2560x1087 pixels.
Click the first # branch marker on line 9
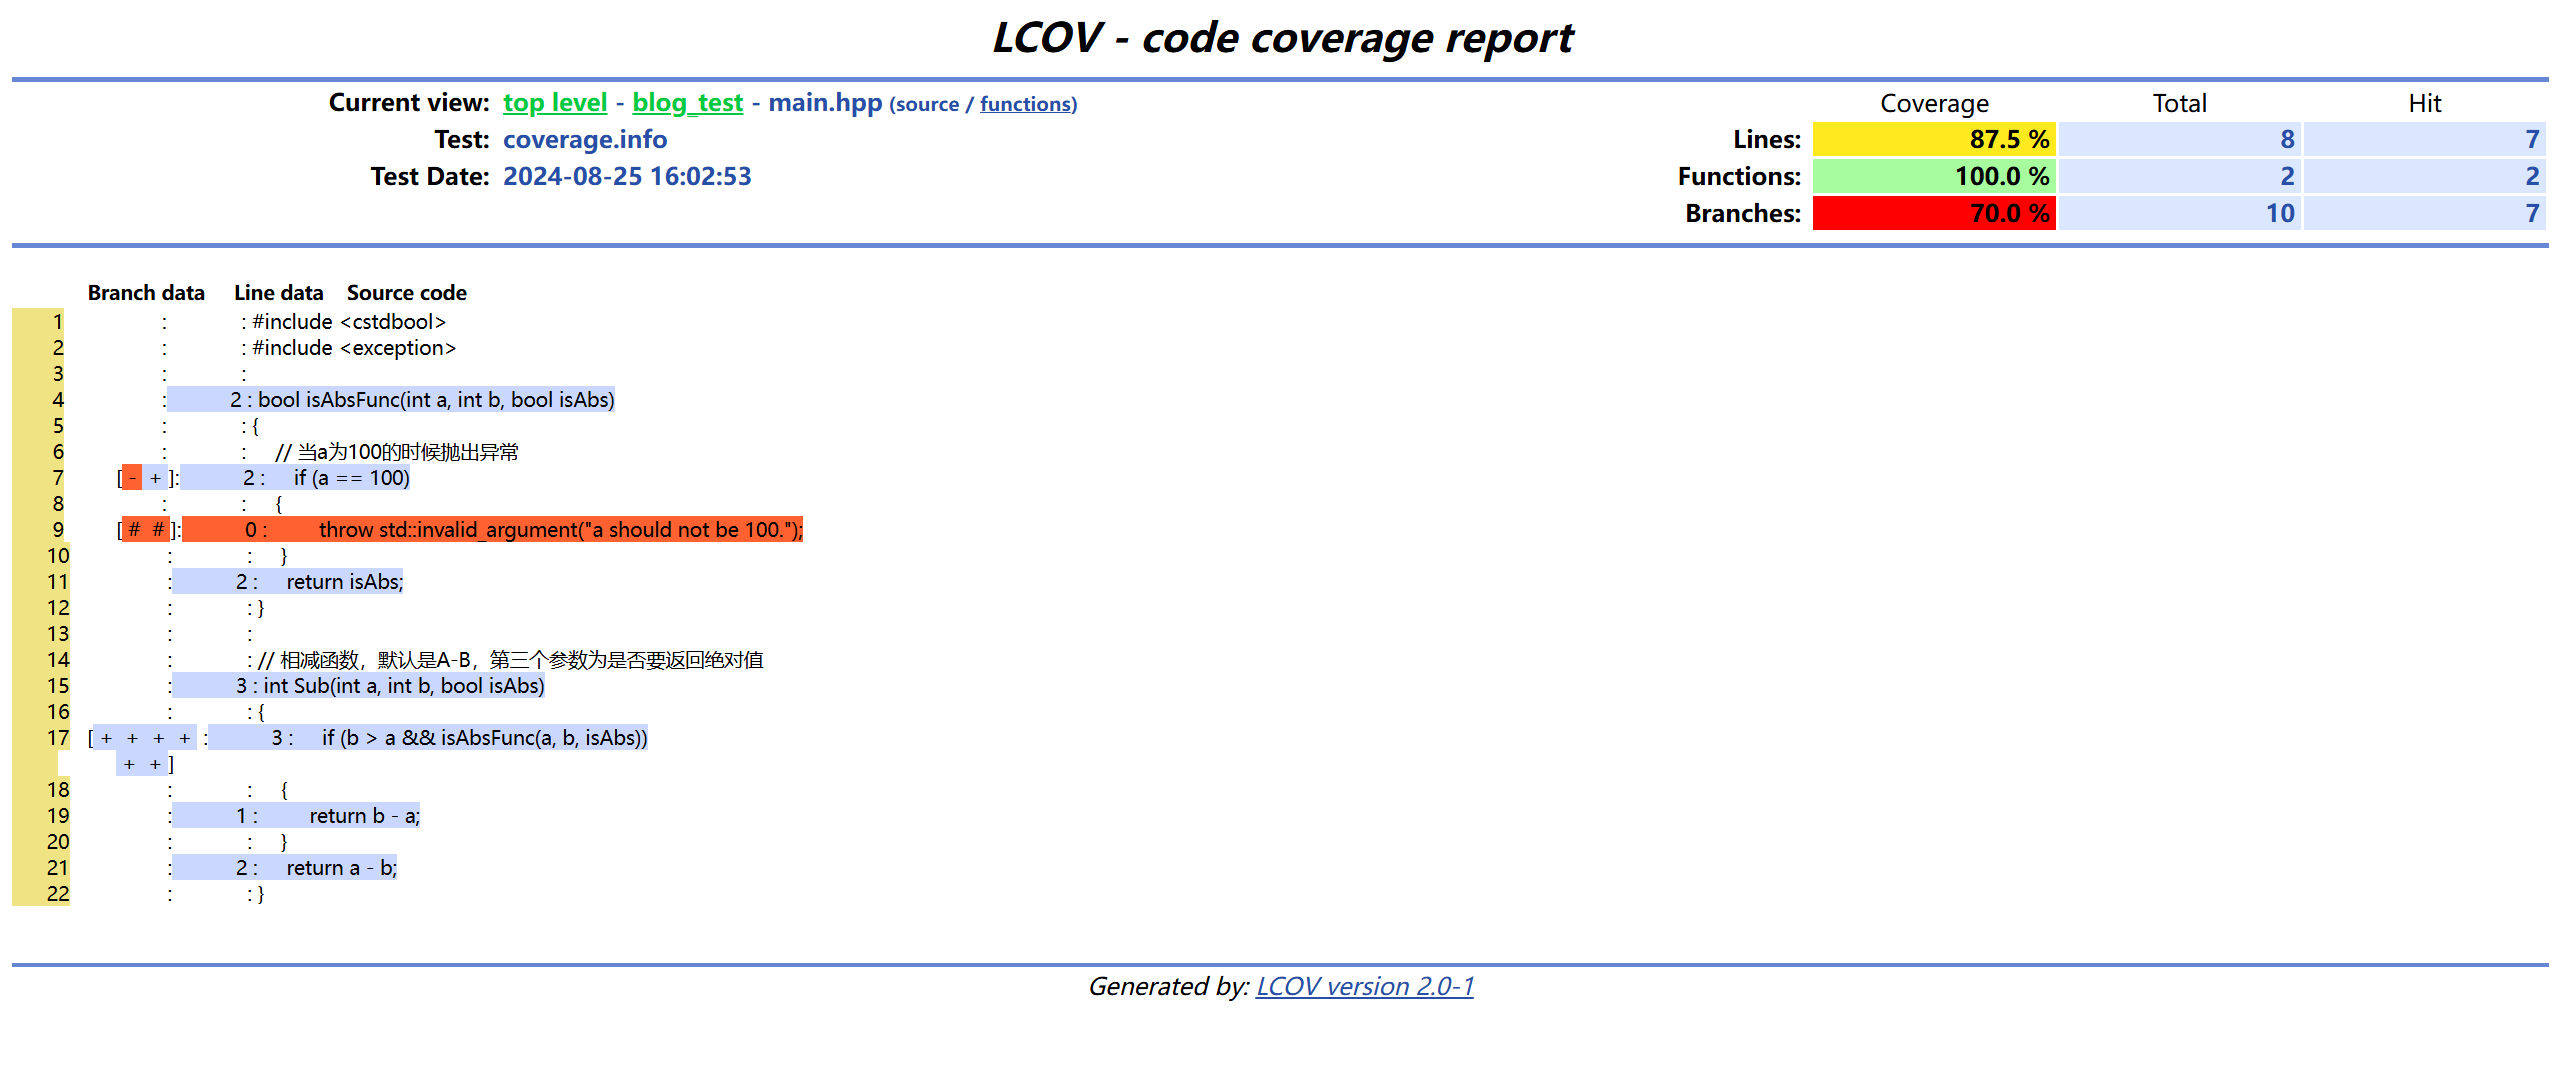pos(135,529)
